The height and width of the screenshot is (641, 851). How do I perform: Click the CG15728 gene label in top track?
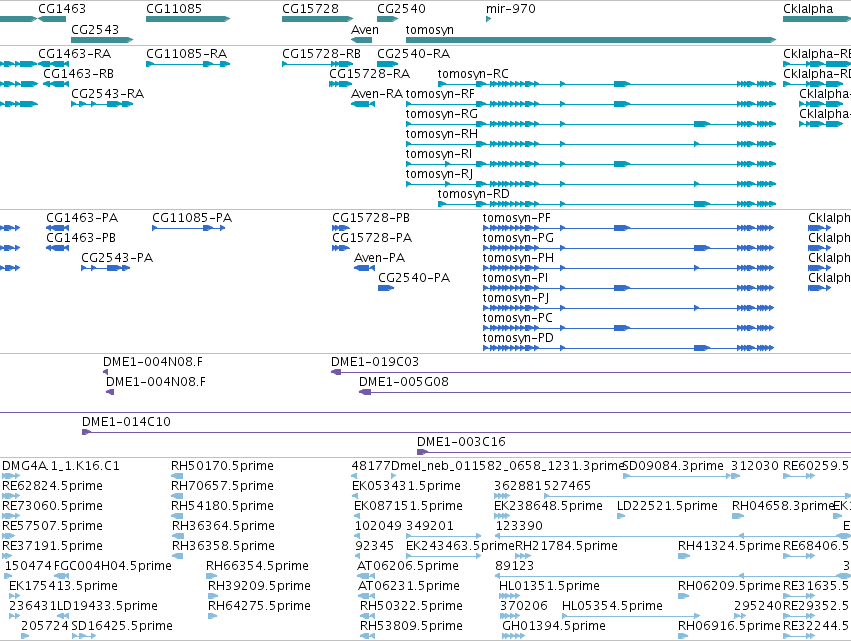(310, 9)
